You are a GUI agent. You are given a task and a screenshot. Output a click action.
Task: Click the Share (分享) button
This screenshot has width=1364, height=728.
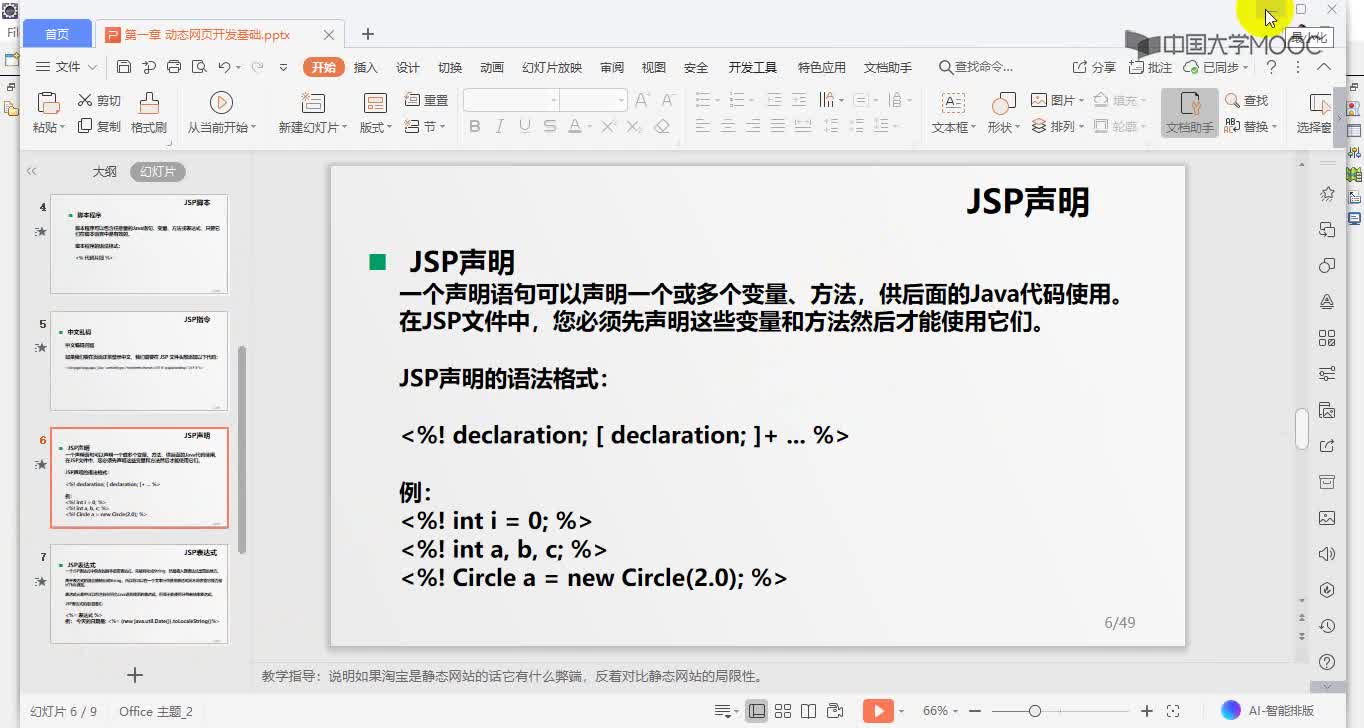point(1094,67)
